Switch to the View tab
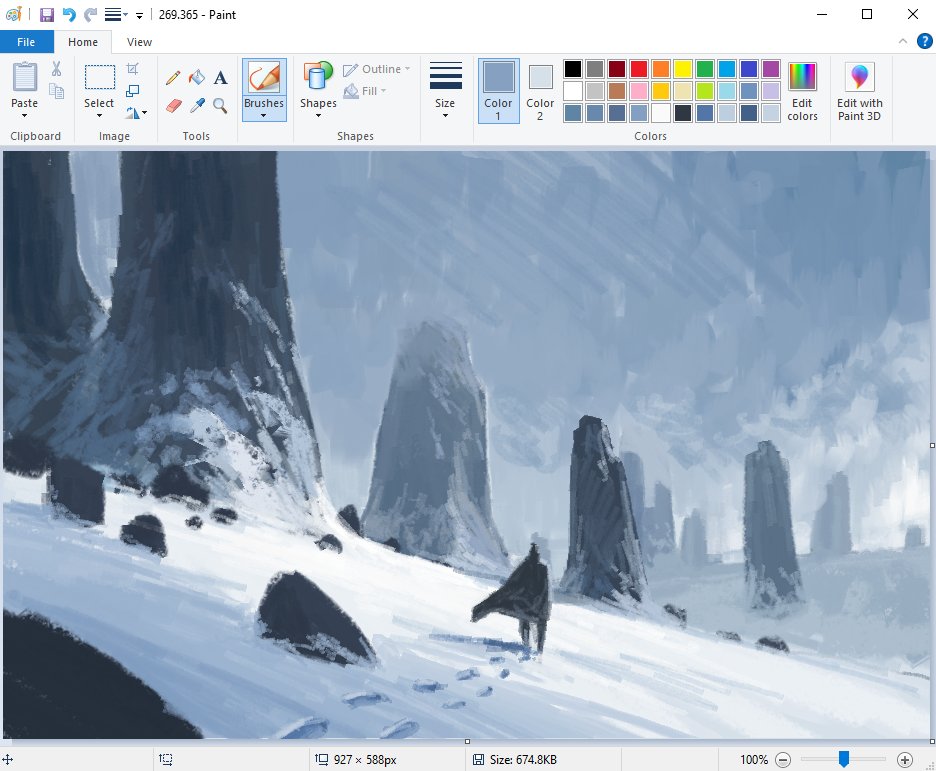The image size is (936, 771). click(139, 42)
